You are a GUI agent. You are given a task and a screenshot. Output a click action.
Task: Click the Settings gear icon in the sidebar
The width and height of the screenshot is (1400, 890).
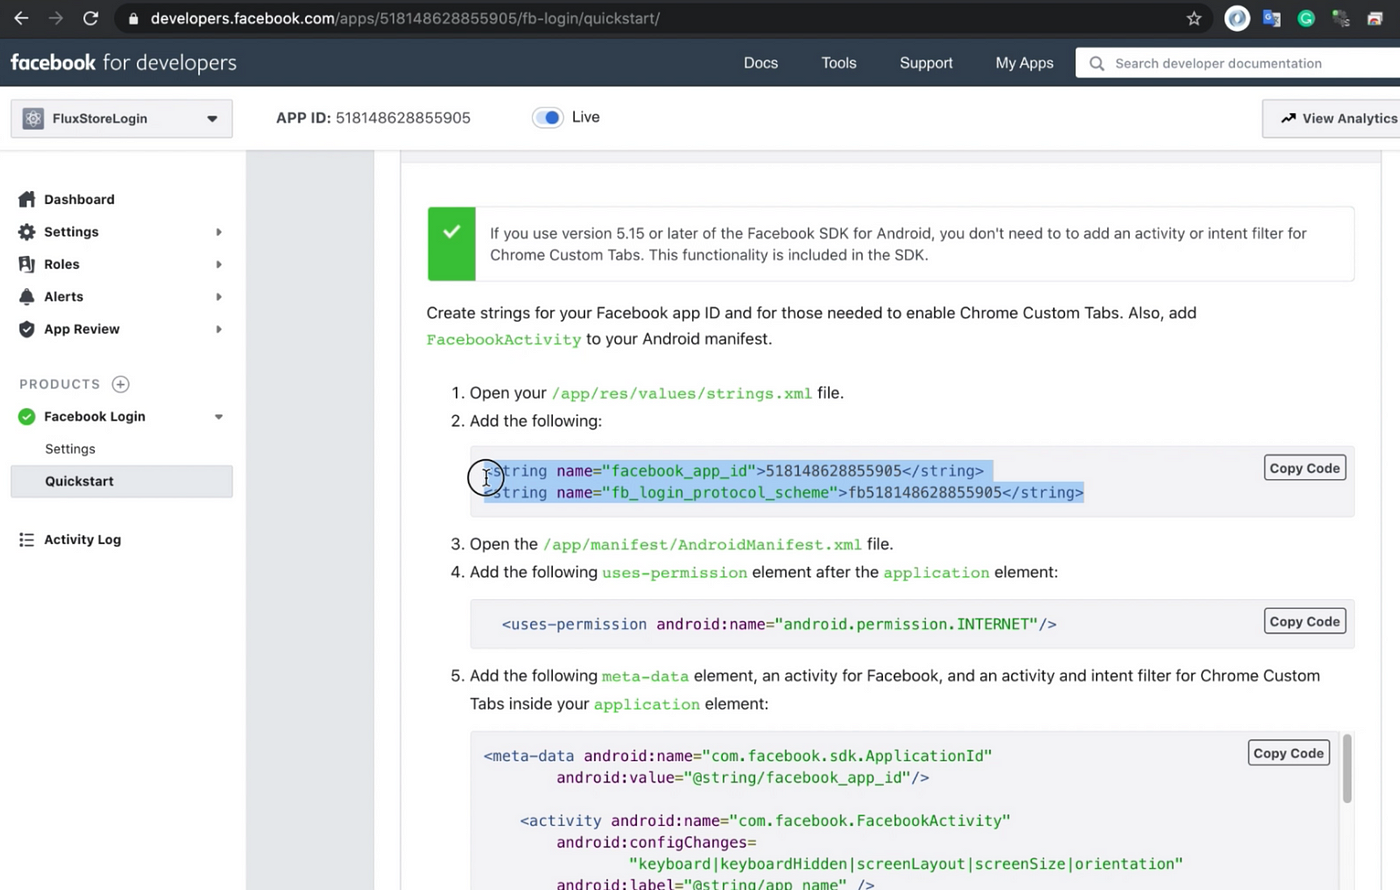[x=27, y=231]
